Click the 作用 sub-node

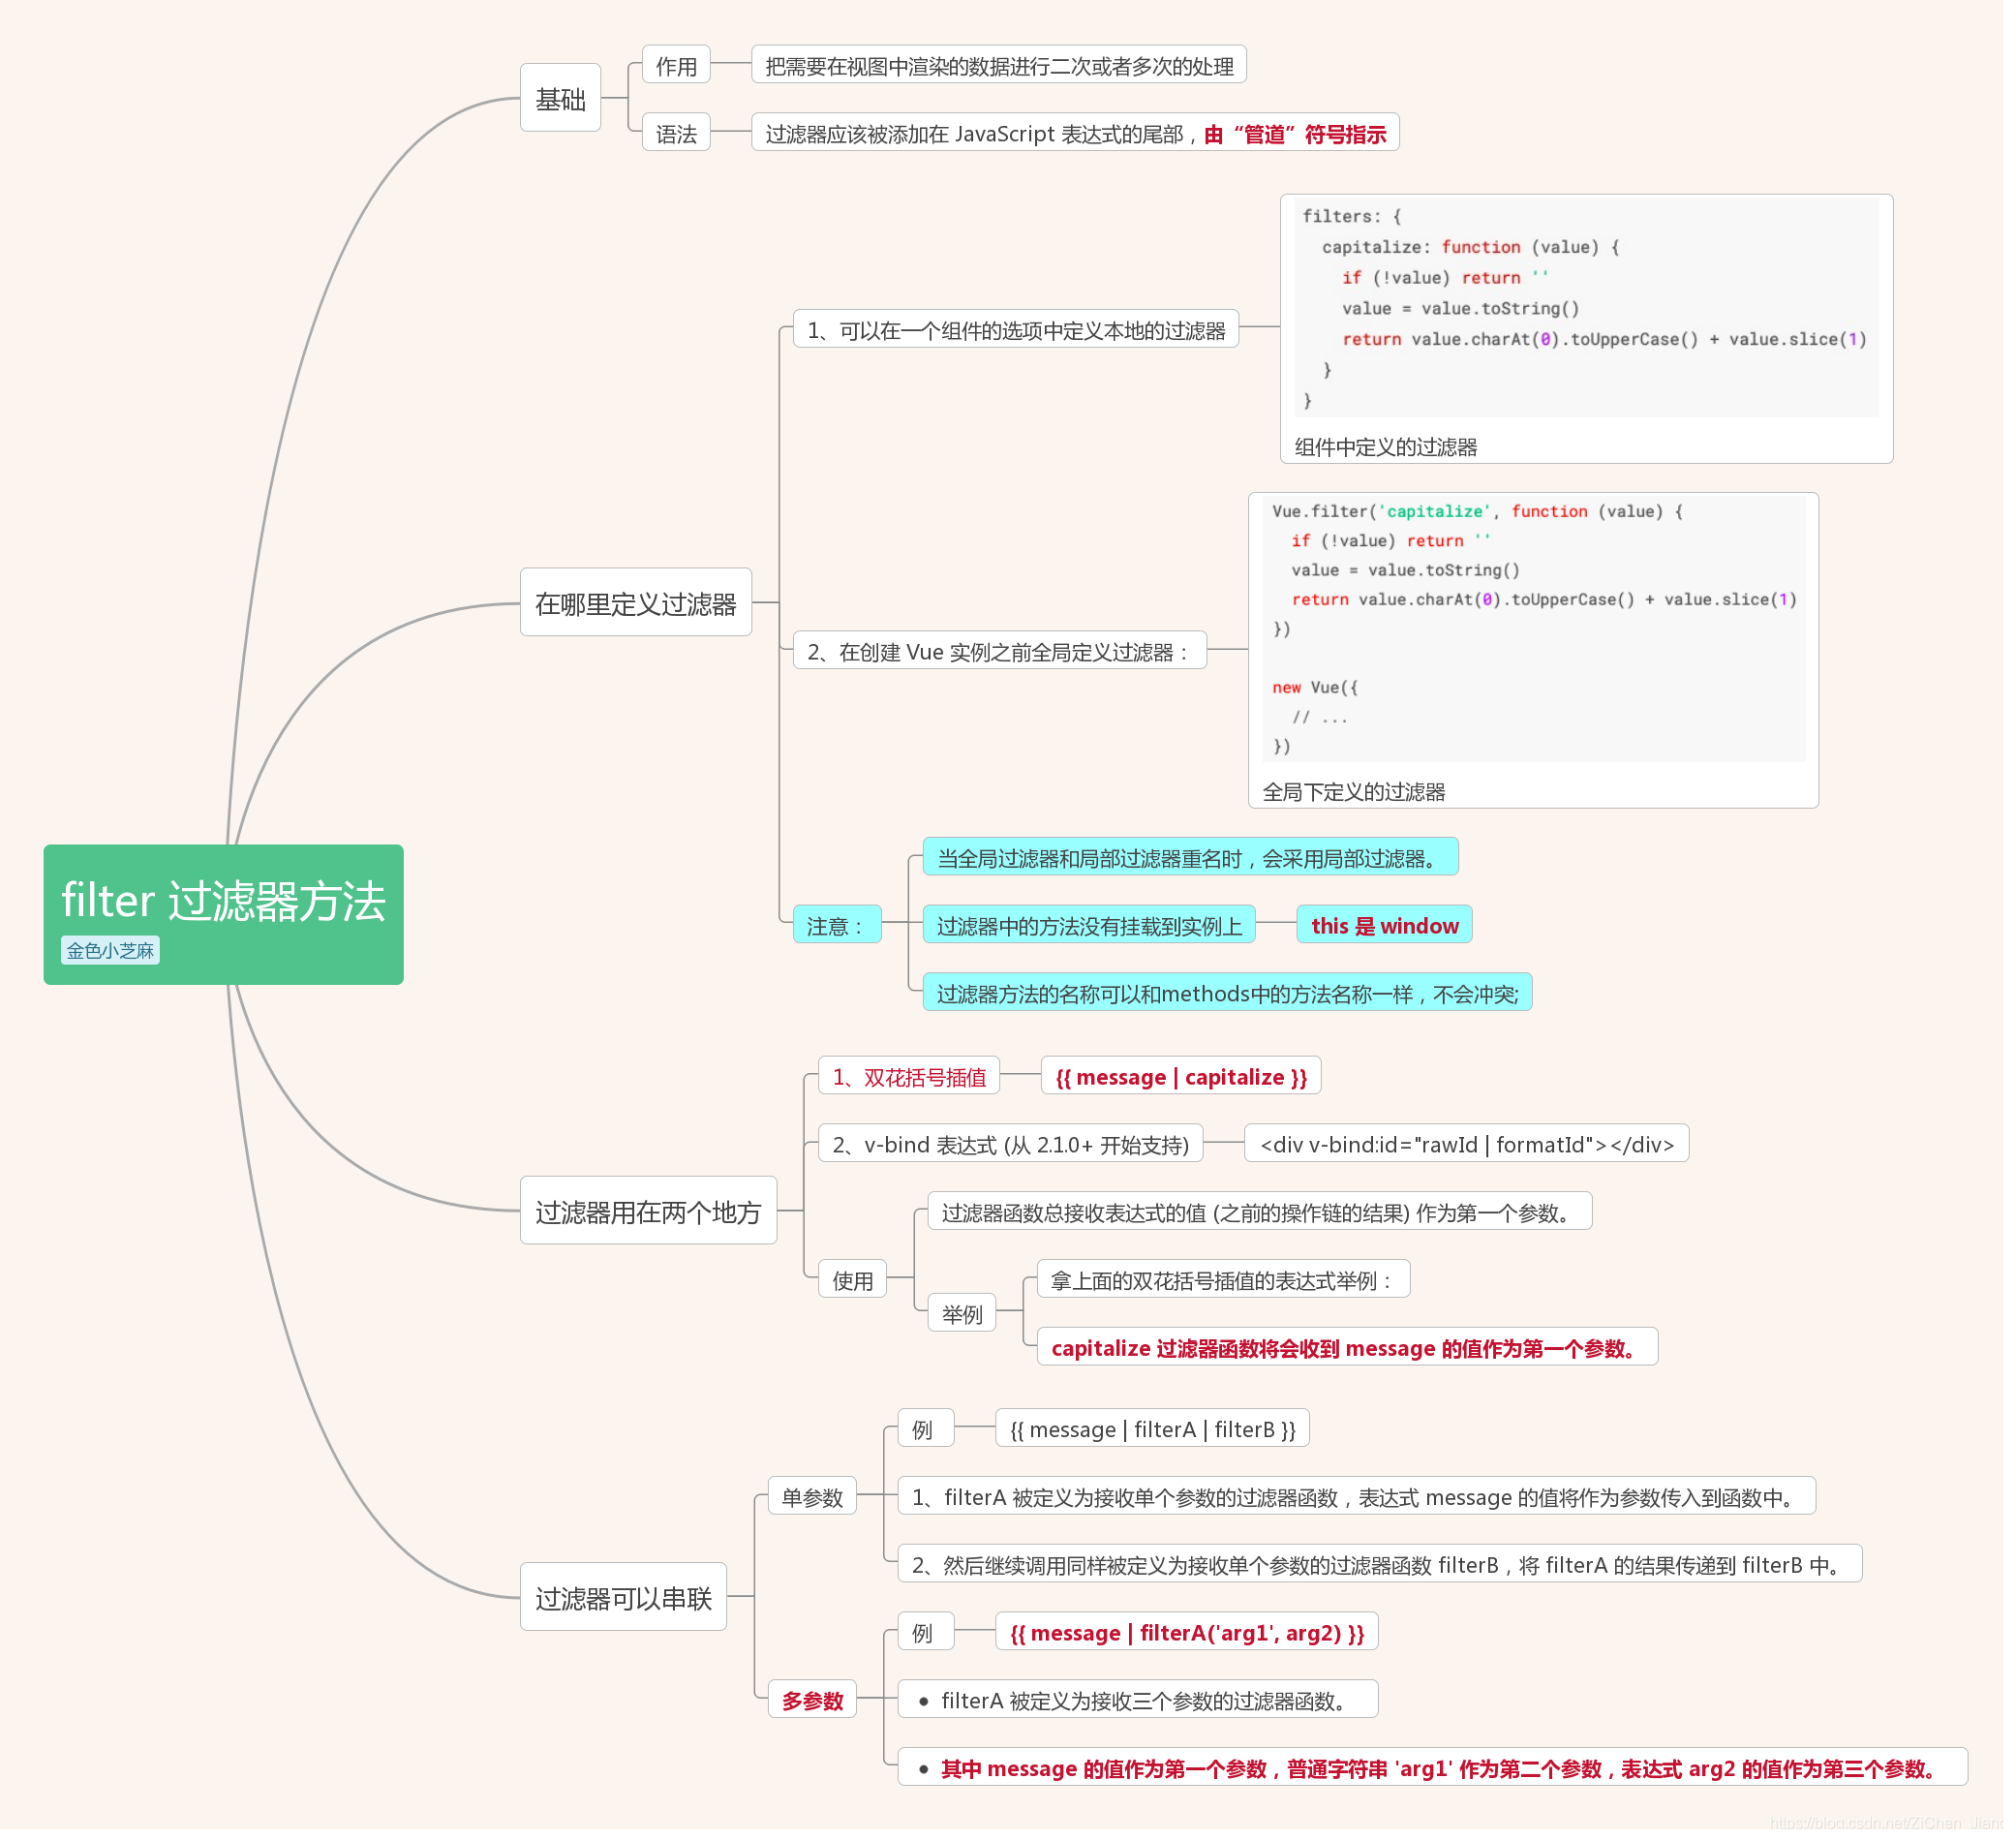click(676, 66)
